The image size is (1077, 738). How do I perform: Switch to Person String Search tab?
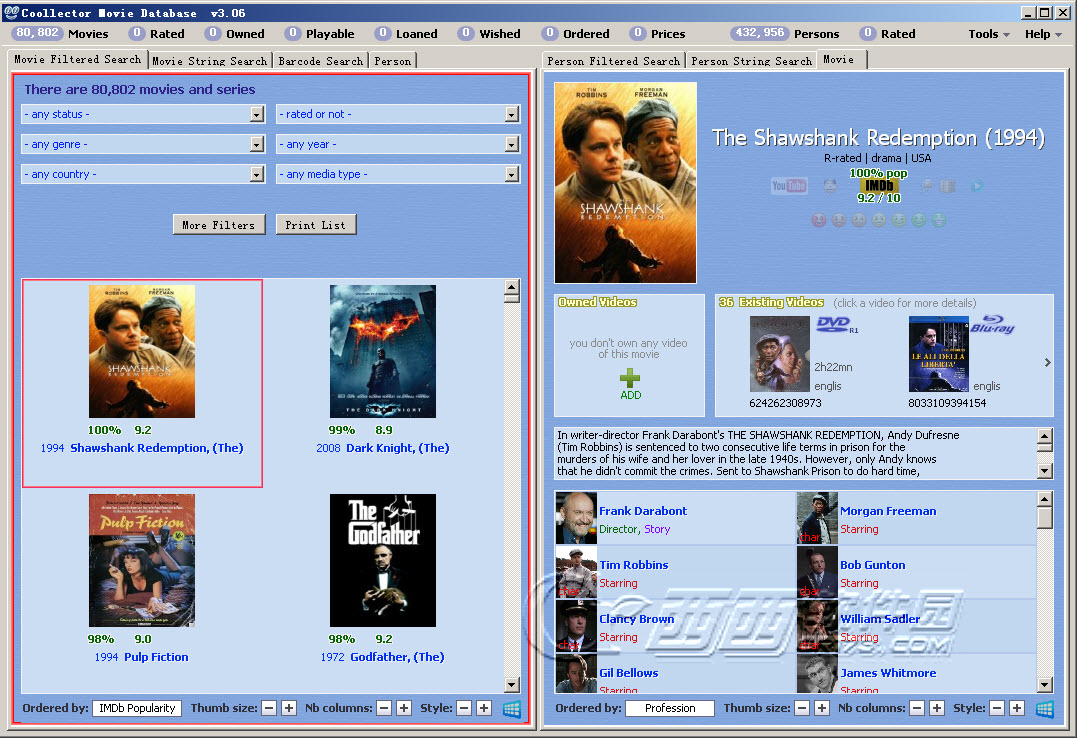(x=751, y=61)
